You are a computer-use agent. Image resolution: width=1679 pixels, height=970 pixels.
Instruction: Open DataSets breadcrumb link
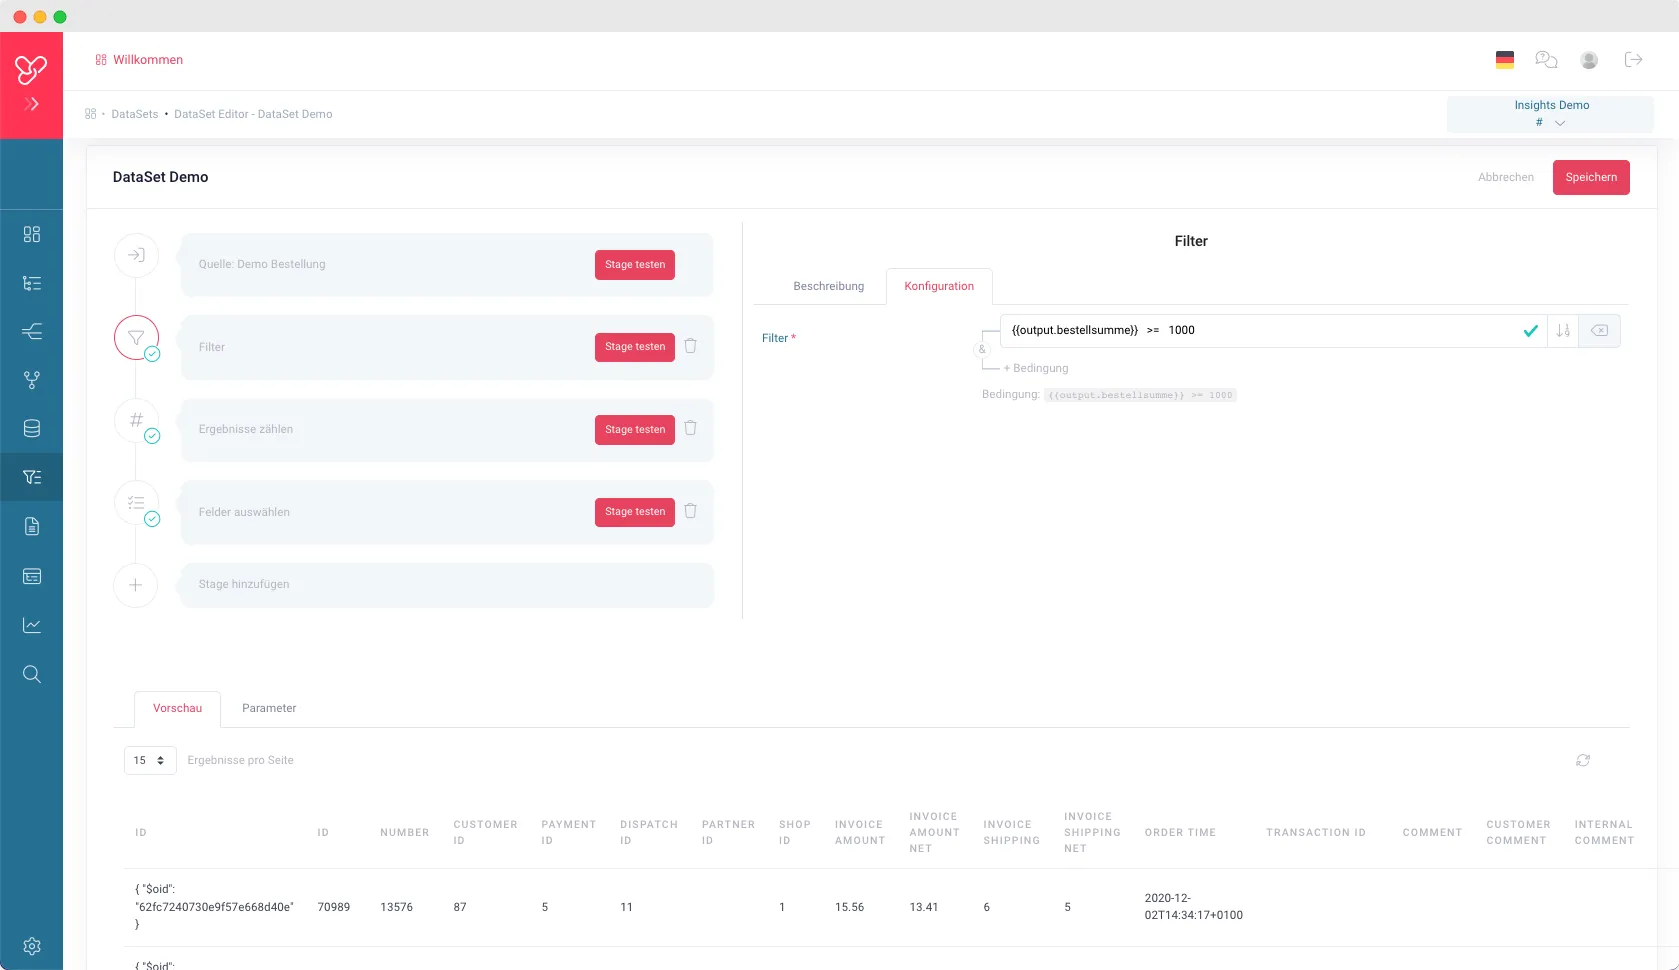(135, 114)
